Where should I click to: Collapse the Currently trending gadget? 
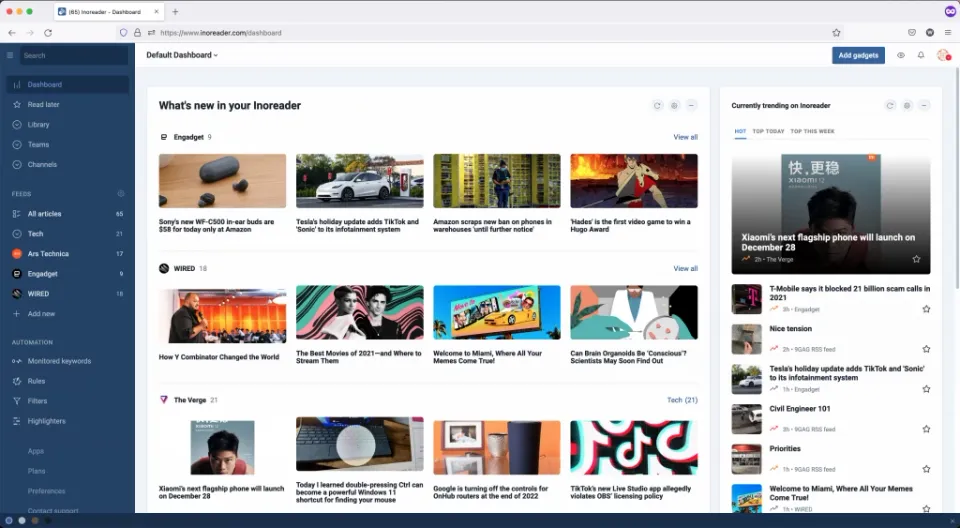(924, 105)
